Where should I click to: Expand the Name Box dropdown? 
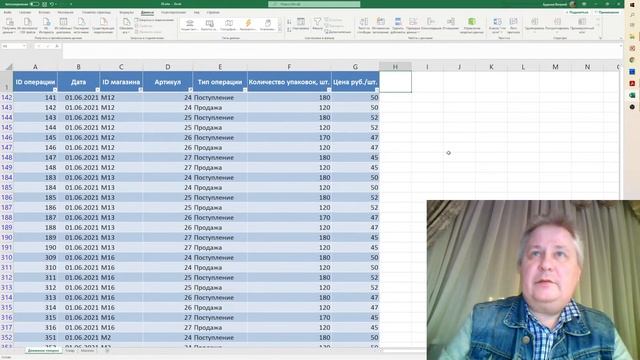(x=24, y=46)
